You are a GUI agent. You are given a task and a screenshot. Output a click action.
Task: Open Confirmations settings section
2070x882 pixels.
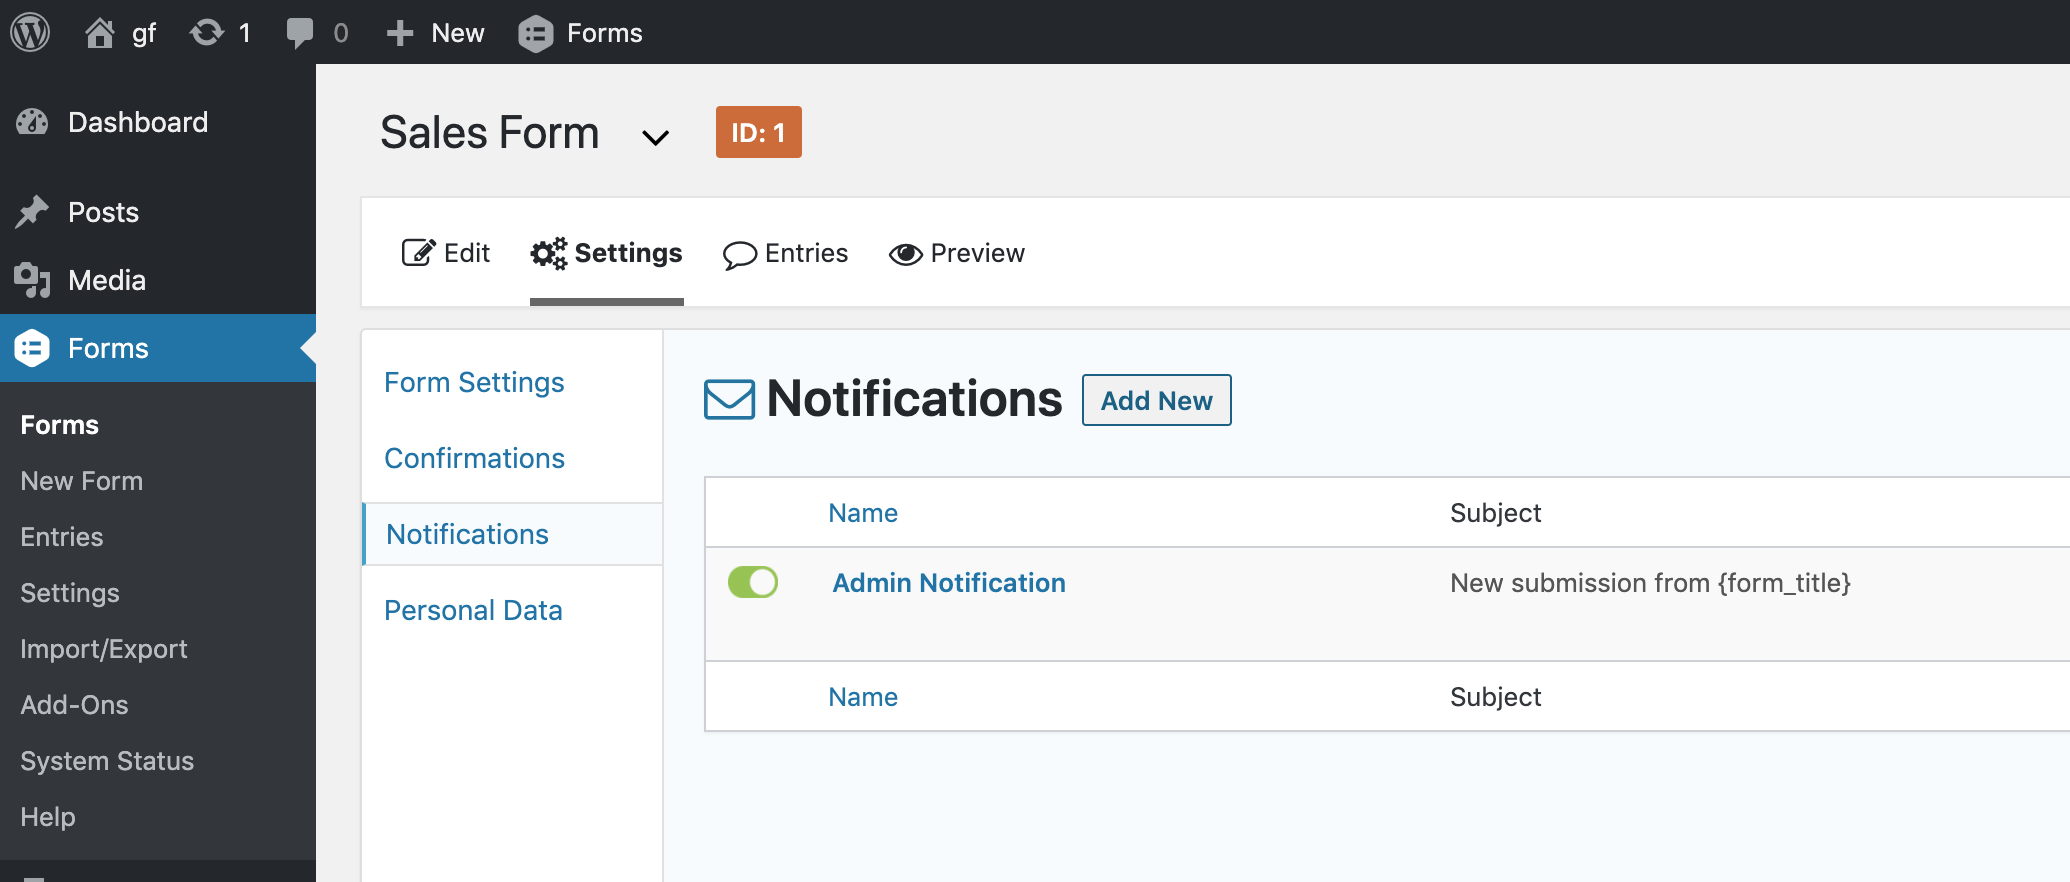tap(474, 458)
